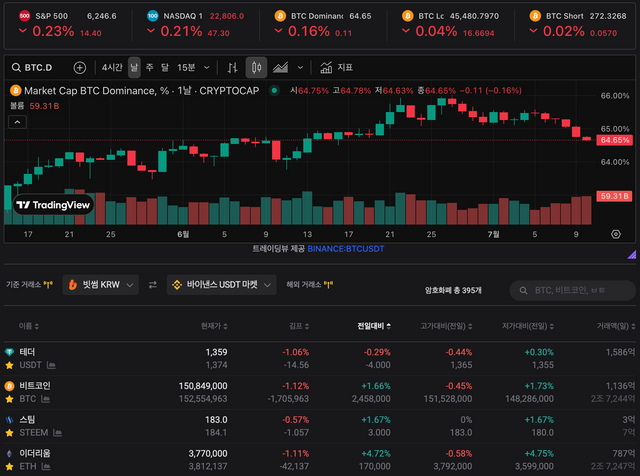This screenshot has width=640, height=476.
Task: Open the chart icon next to BTC
Action: pyautogui.click(x=46, y=399)
